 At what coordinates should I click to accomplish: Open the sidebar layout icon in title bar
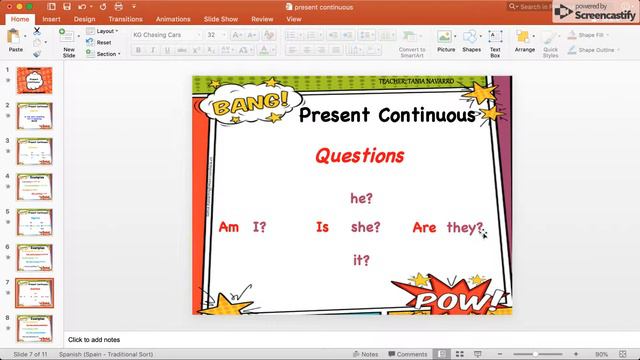[x=51, y=7]
